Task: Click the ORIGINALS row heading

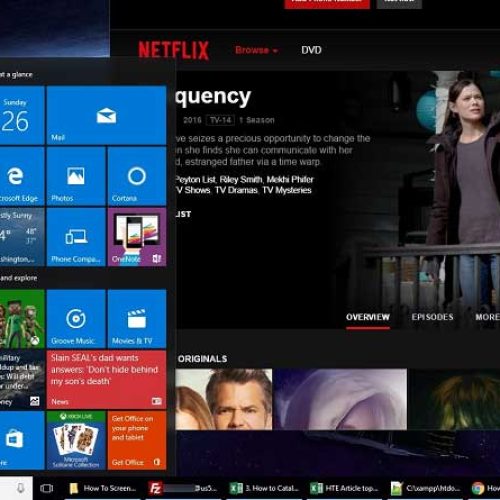Action: pos(202,359)
